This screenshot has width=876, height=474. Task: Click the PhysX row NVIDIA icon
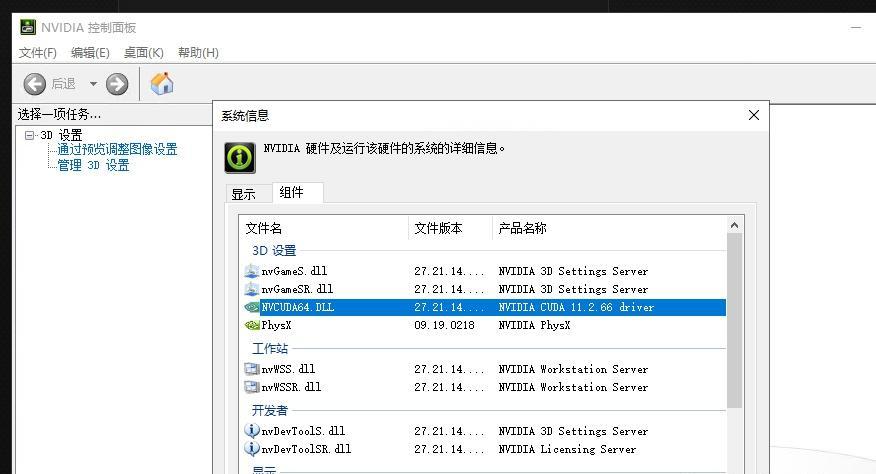252,325
